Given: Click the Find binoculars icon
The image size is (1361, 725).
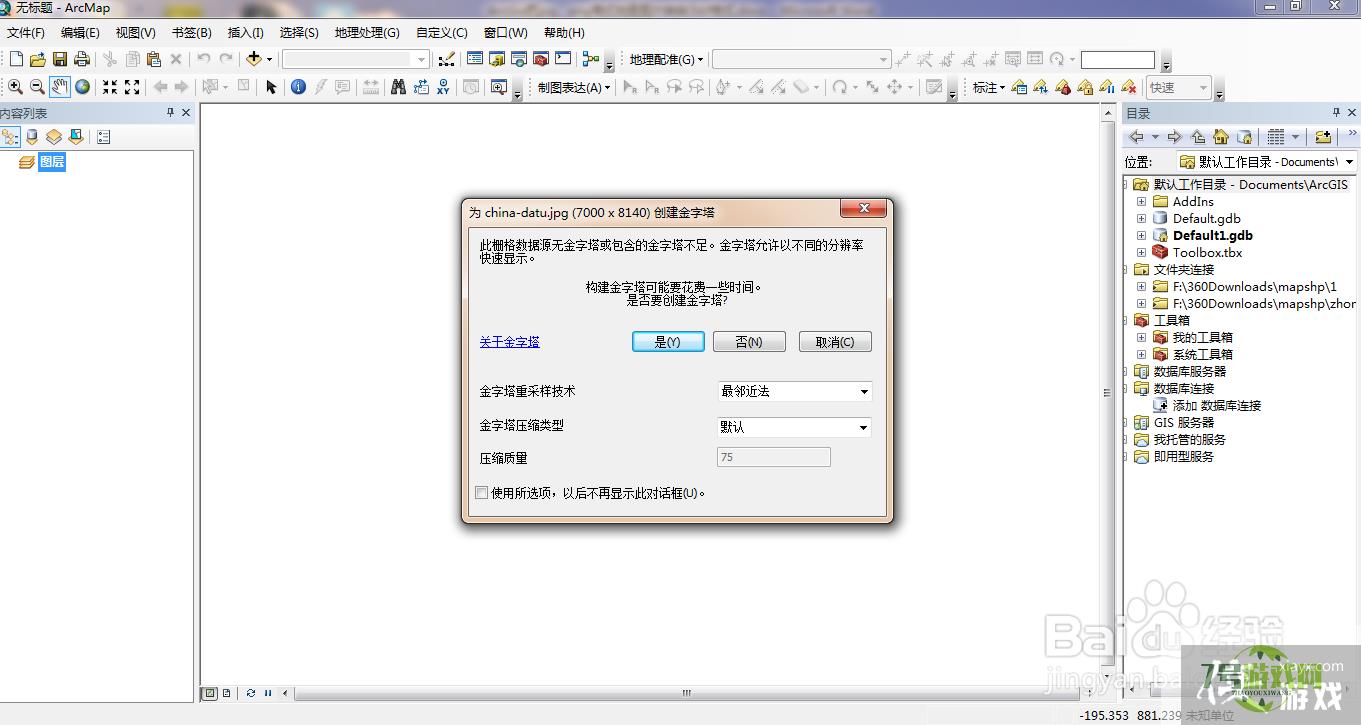Looking at the screenshot, I should [398, 87].
